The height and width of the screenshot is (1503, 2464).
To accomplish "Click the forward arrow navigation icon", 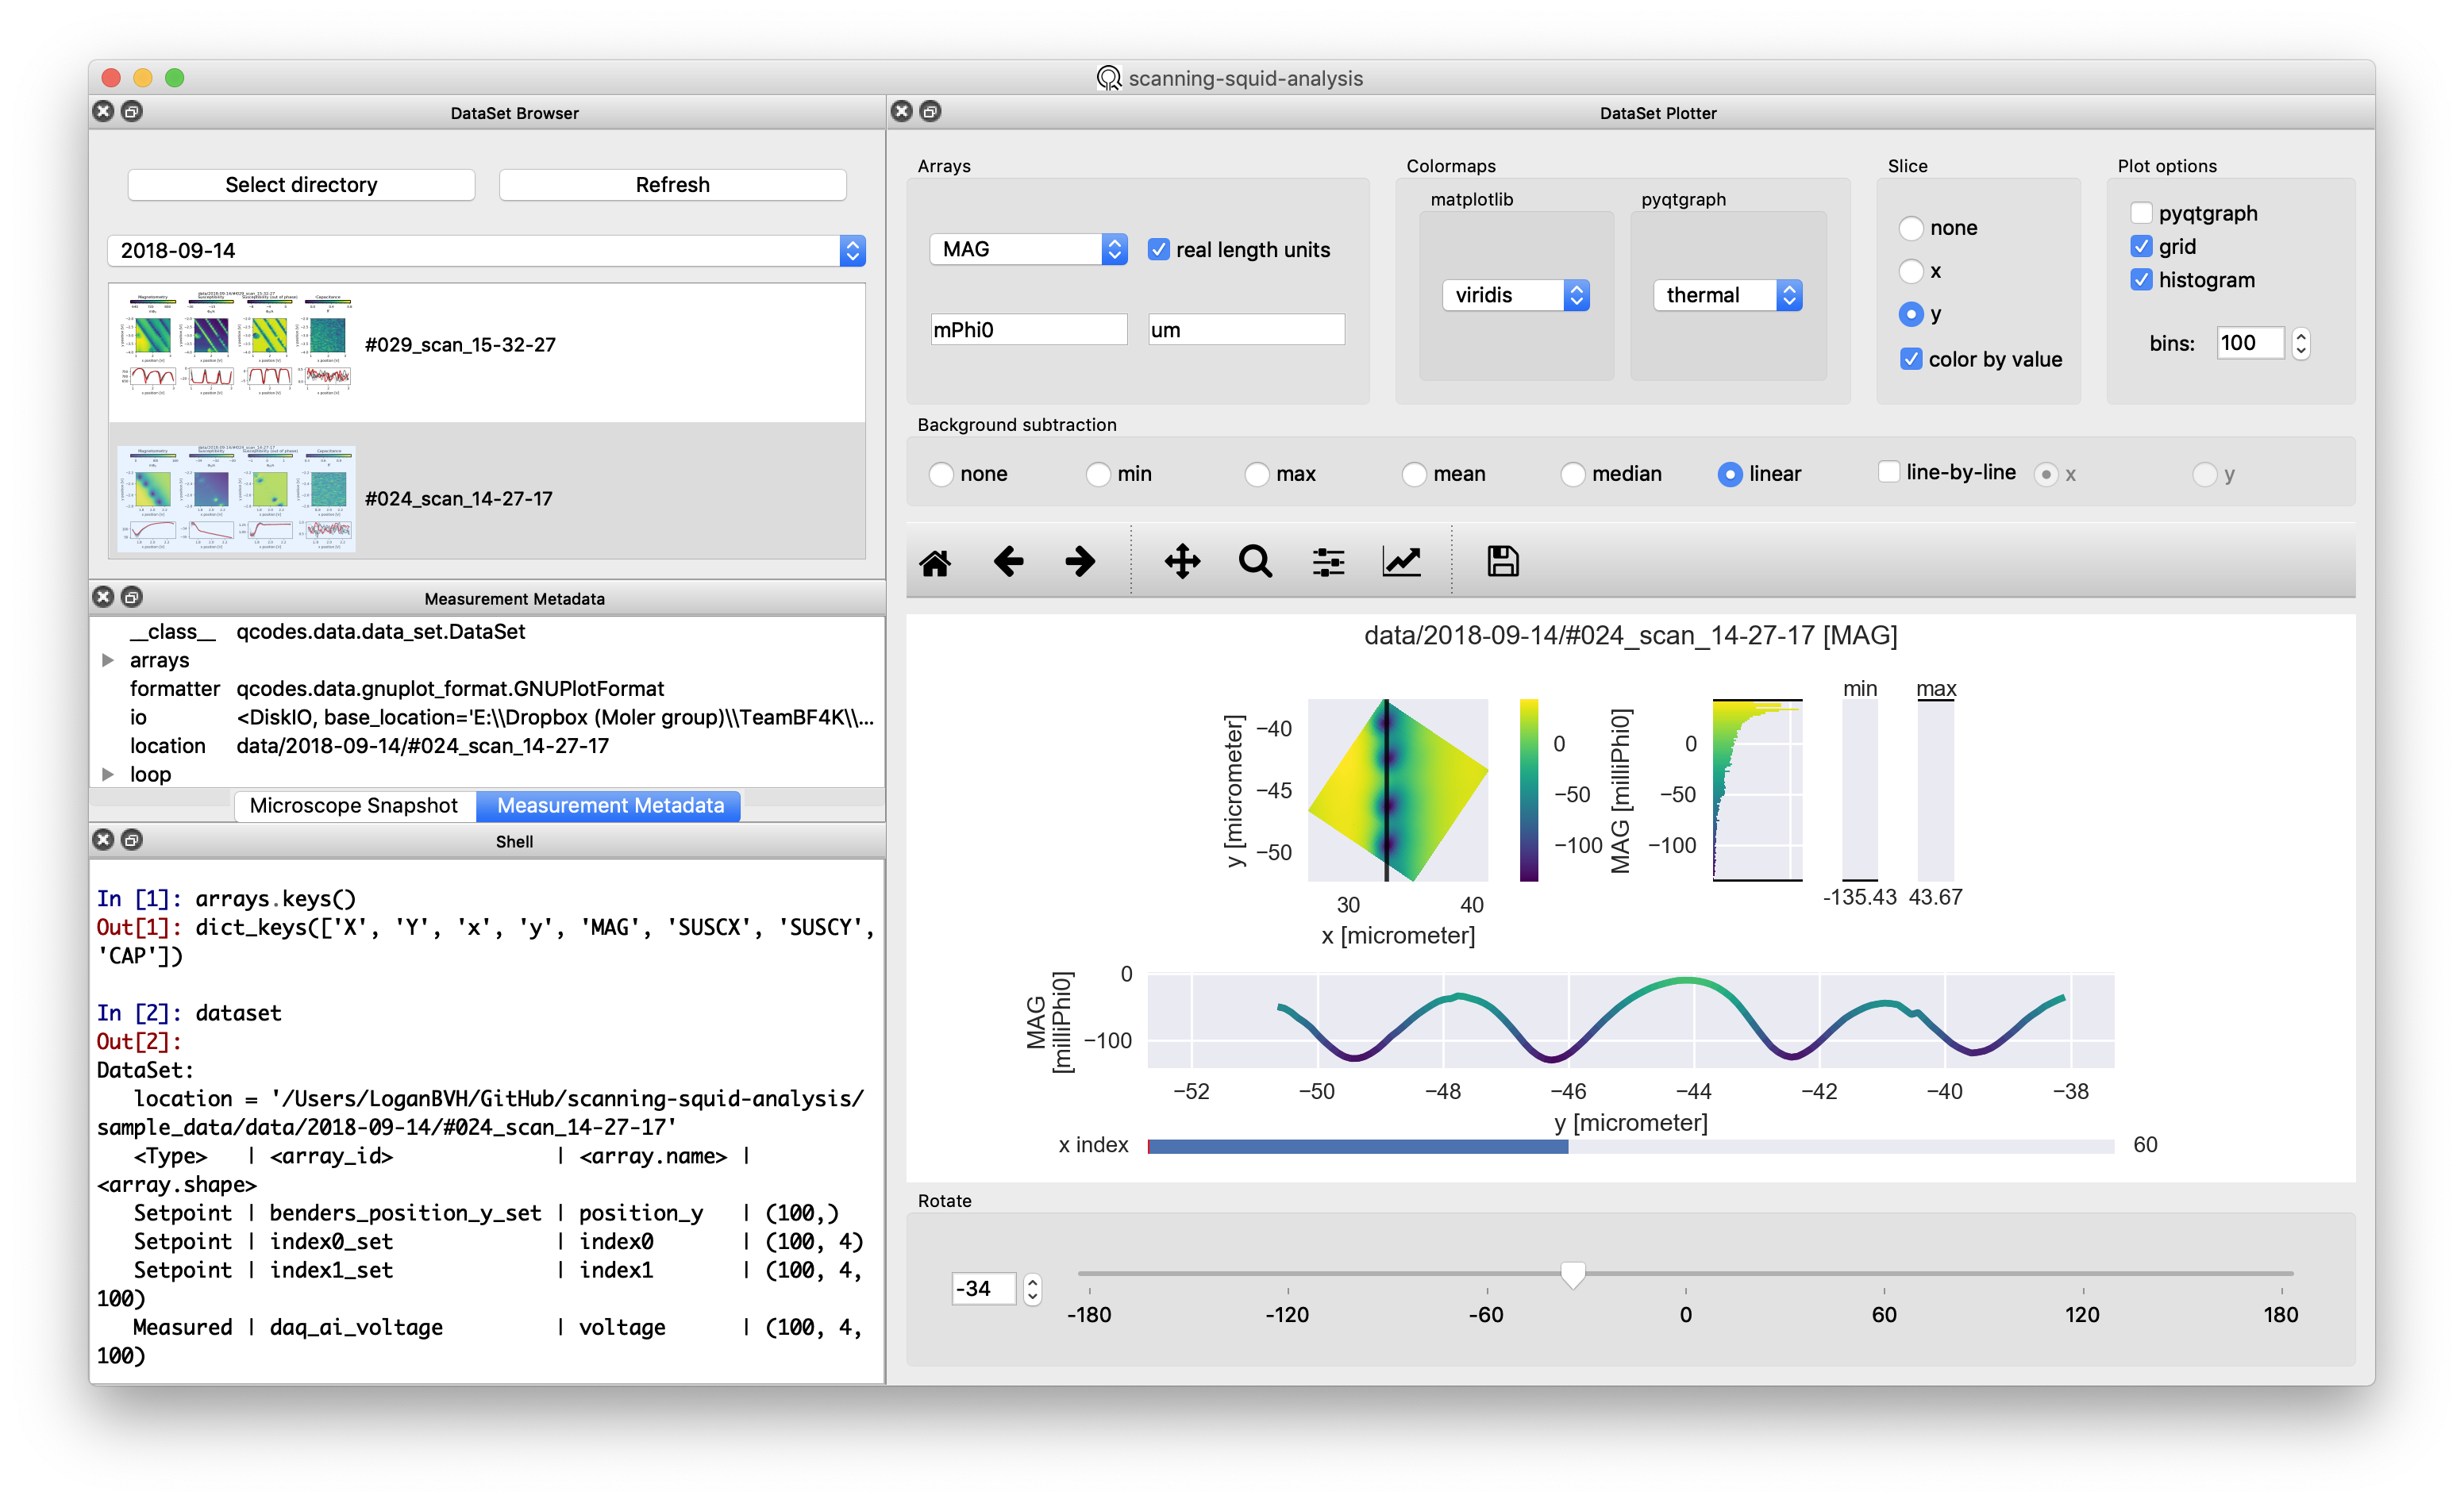I will click(1080, 561).
